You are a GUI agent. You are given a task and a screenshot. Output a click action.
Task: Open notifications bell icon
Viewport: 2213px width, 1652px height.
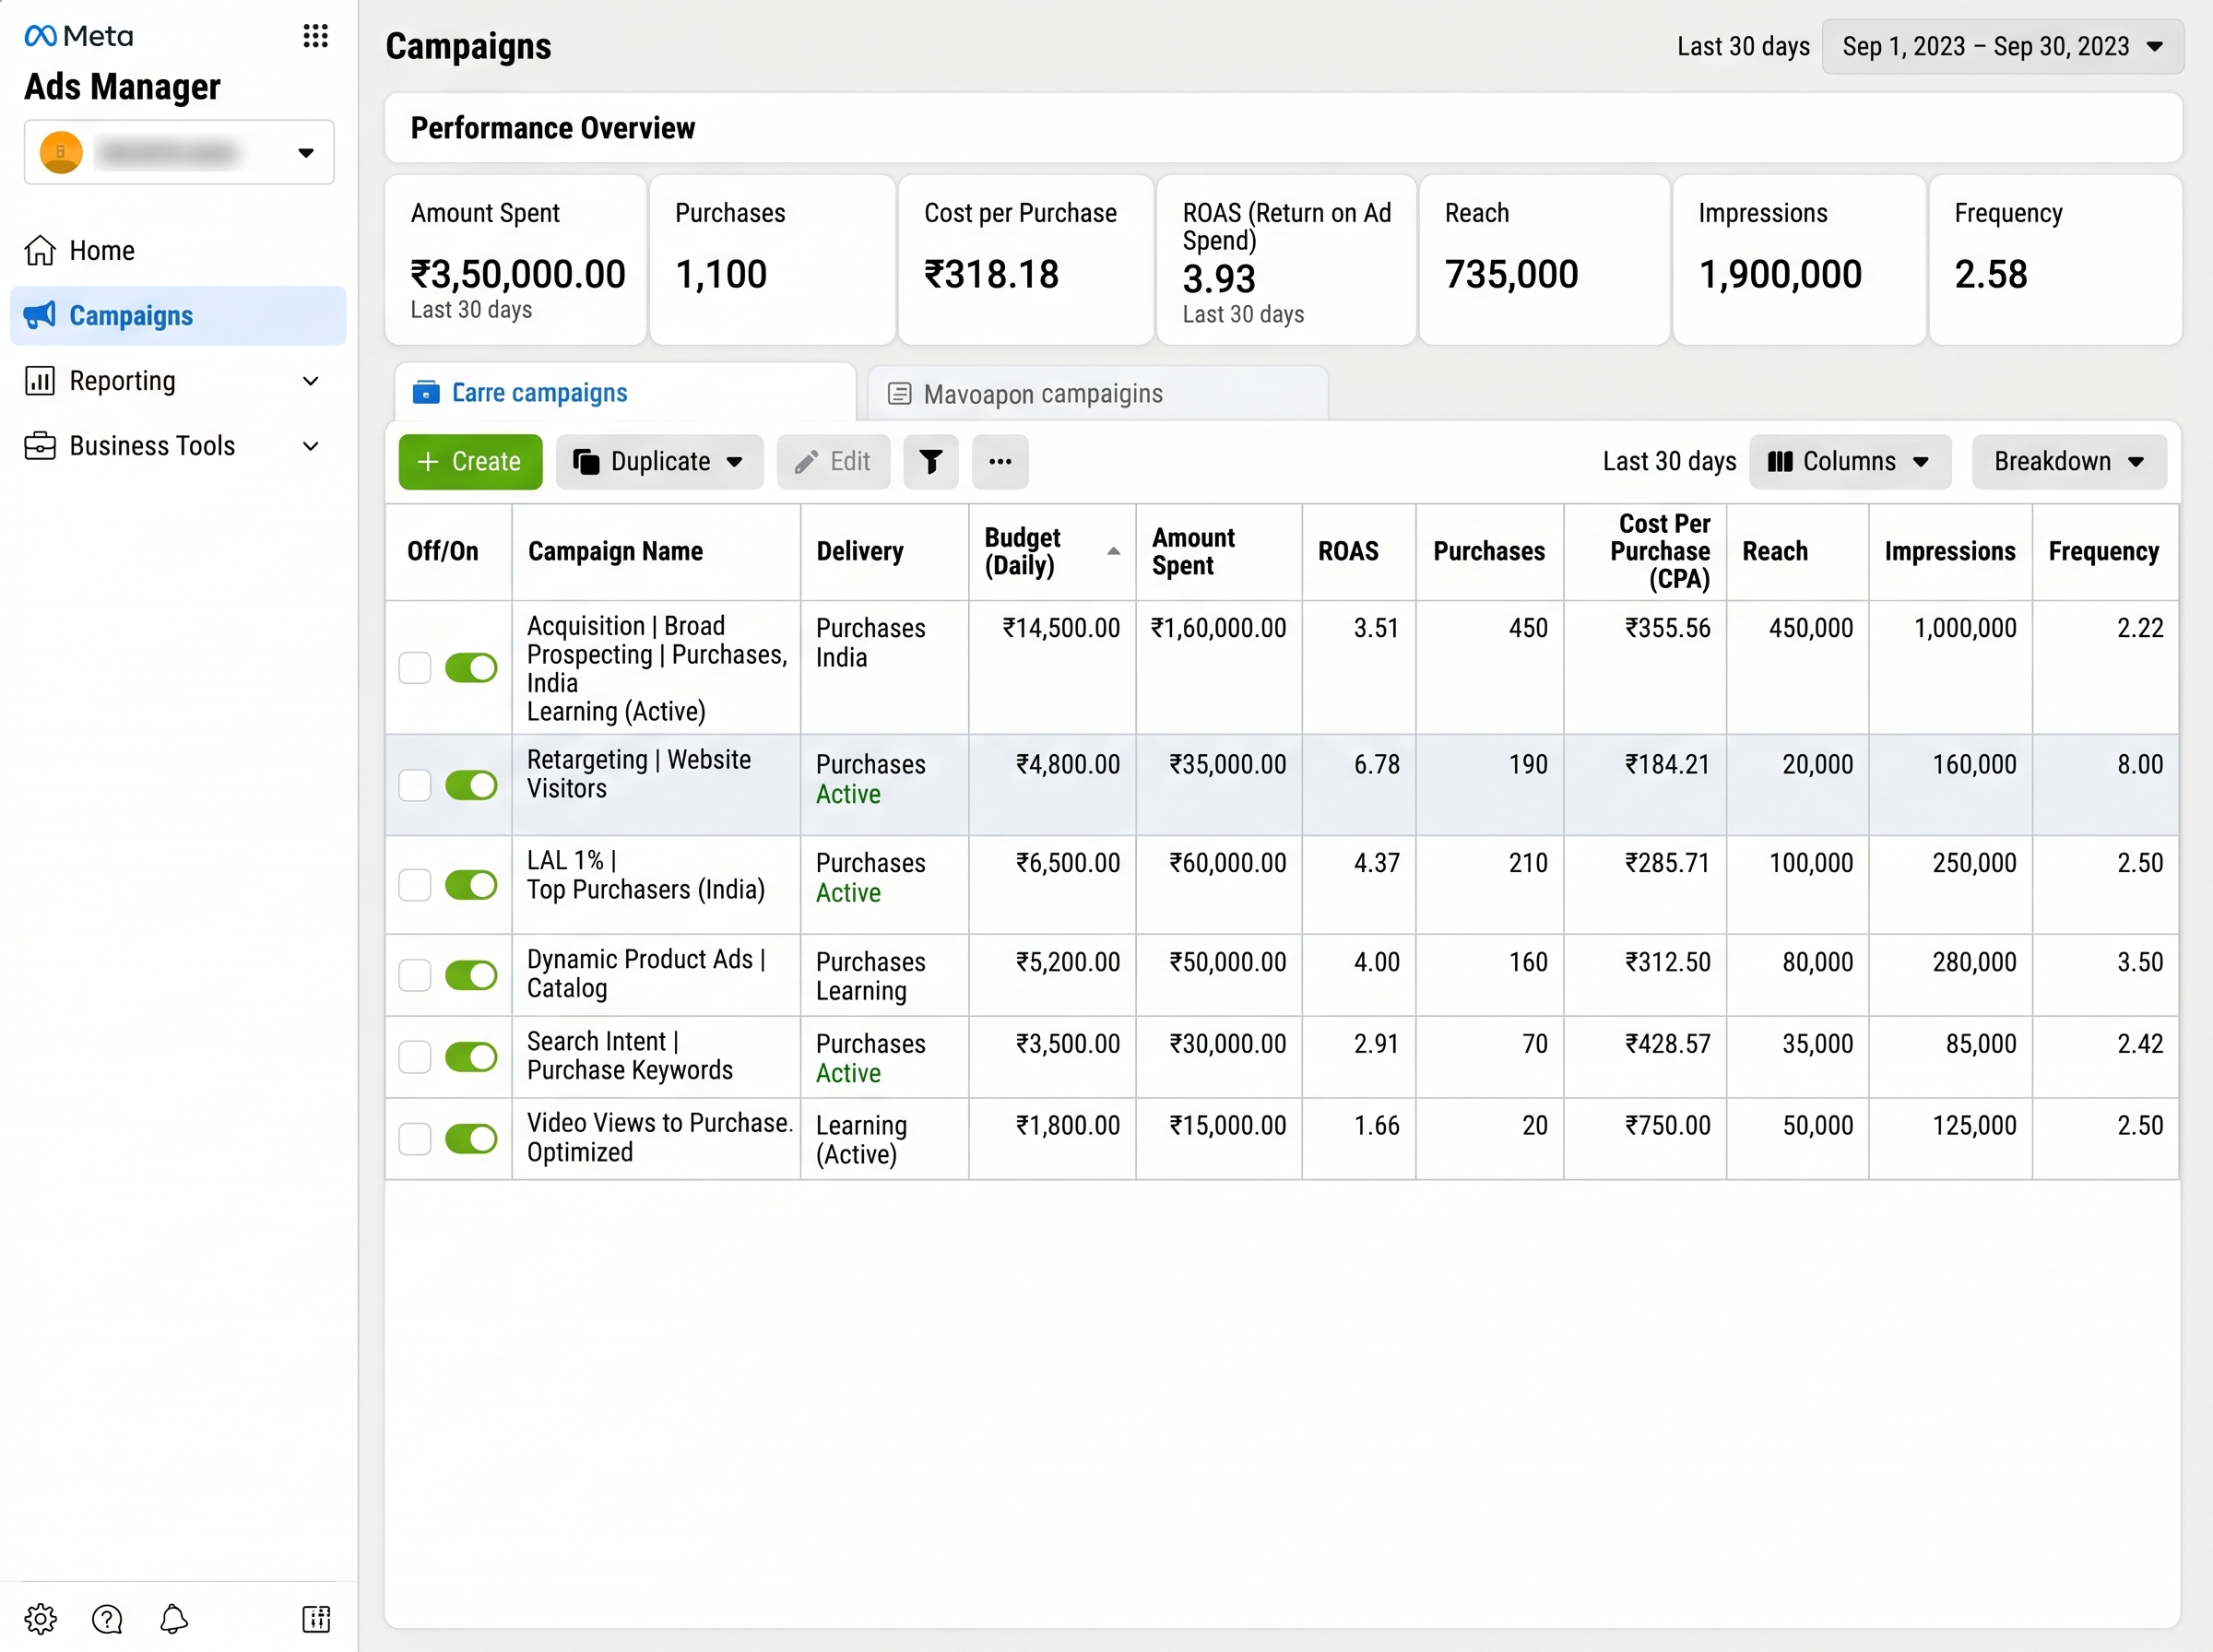pyautogui.click(x=174, y=1618)
